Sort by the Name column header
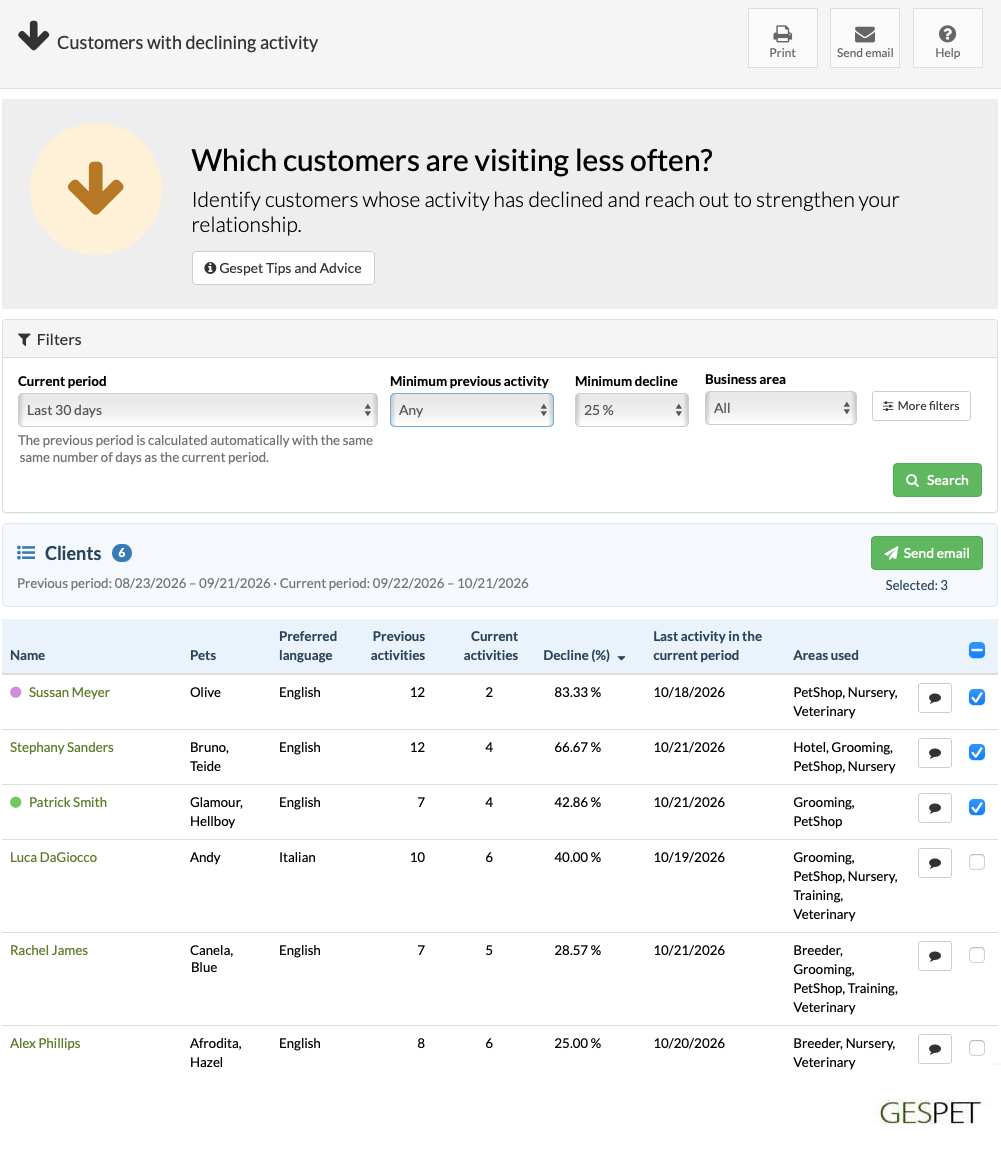1001x1153 pixels. pyautogui.click(x=27, y=655)
